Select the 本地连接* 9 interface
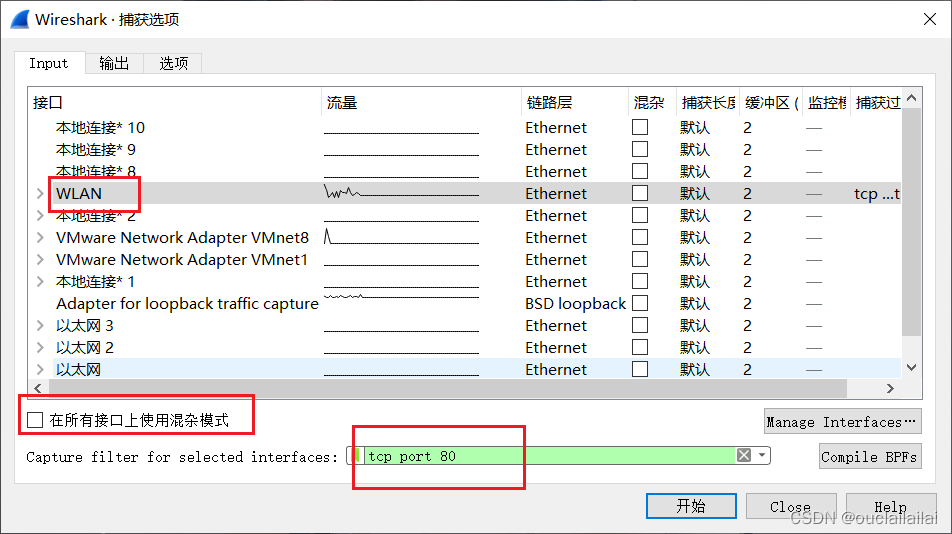 click(x=96, y=149)
